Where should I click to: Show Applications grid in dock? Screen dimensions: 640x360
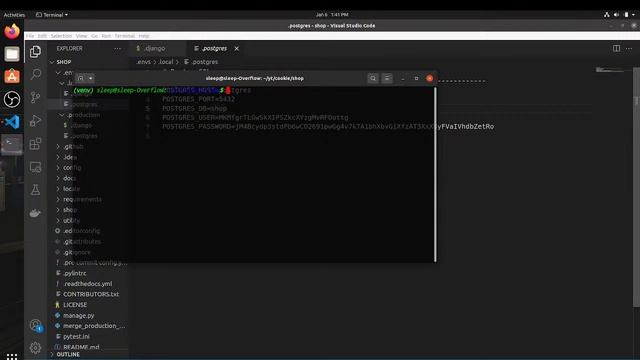pyautogui.click(x=12, y=356)
